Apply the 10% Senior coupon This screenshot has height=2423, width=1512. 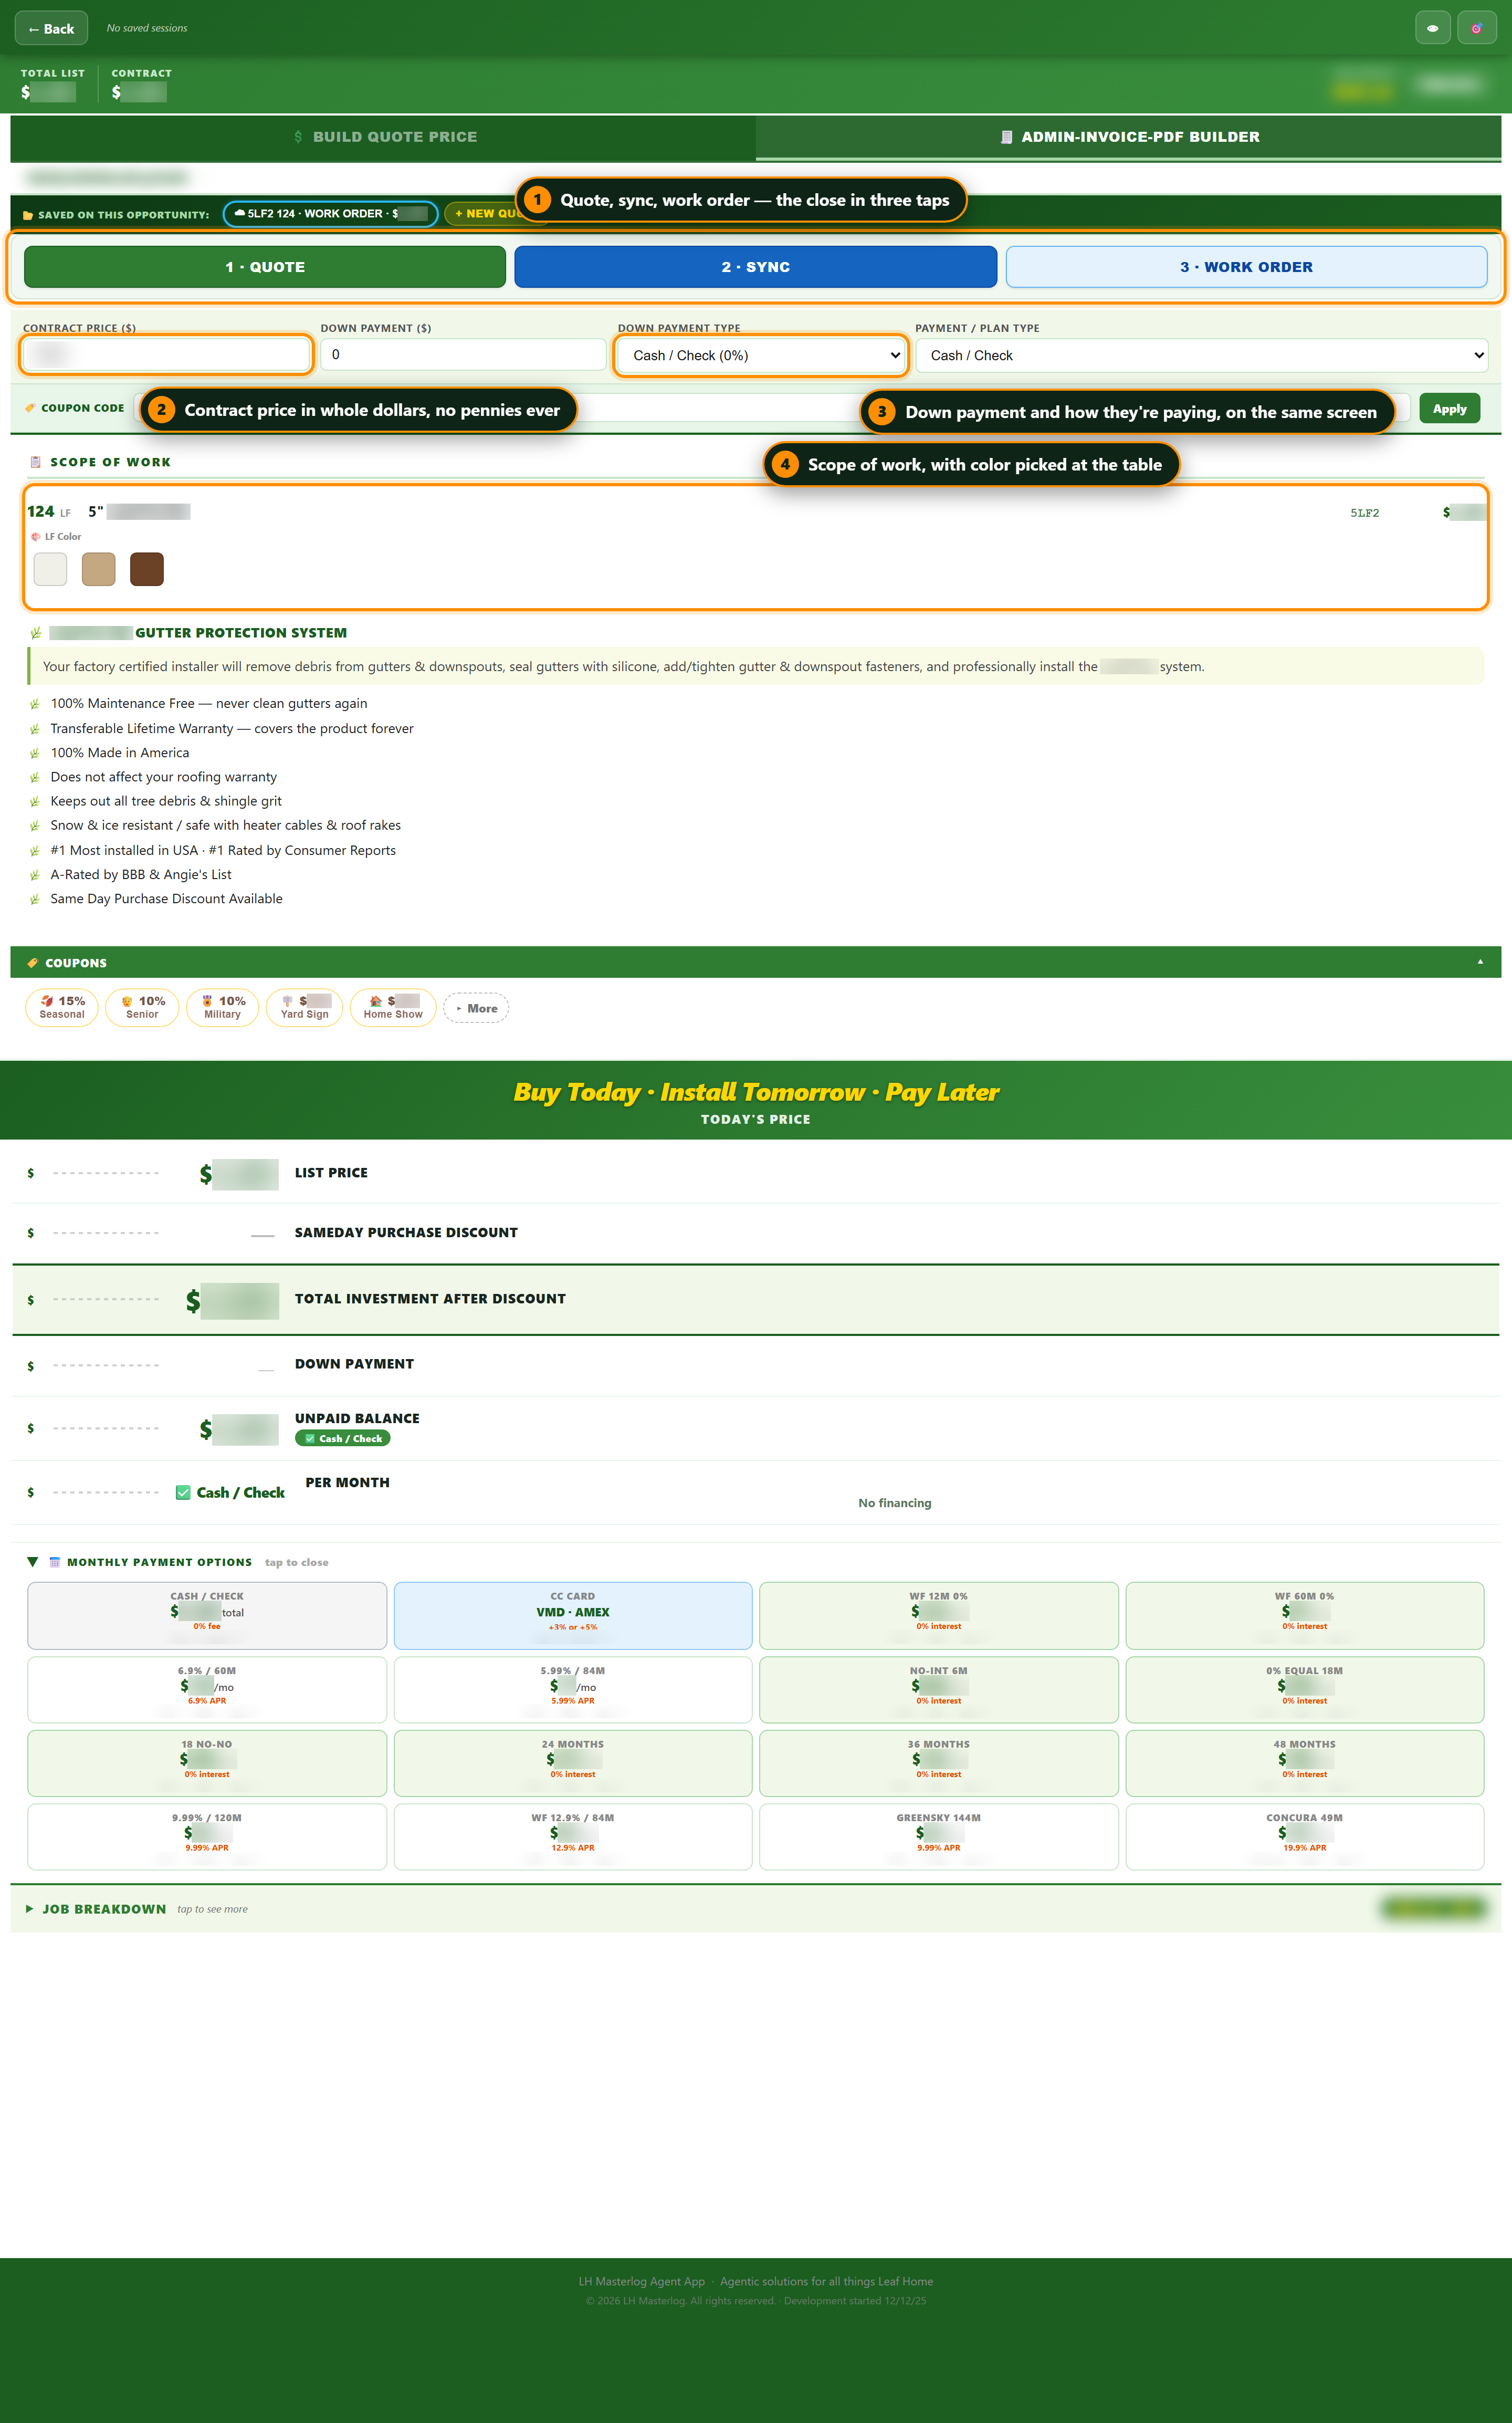coord(142,1007)
